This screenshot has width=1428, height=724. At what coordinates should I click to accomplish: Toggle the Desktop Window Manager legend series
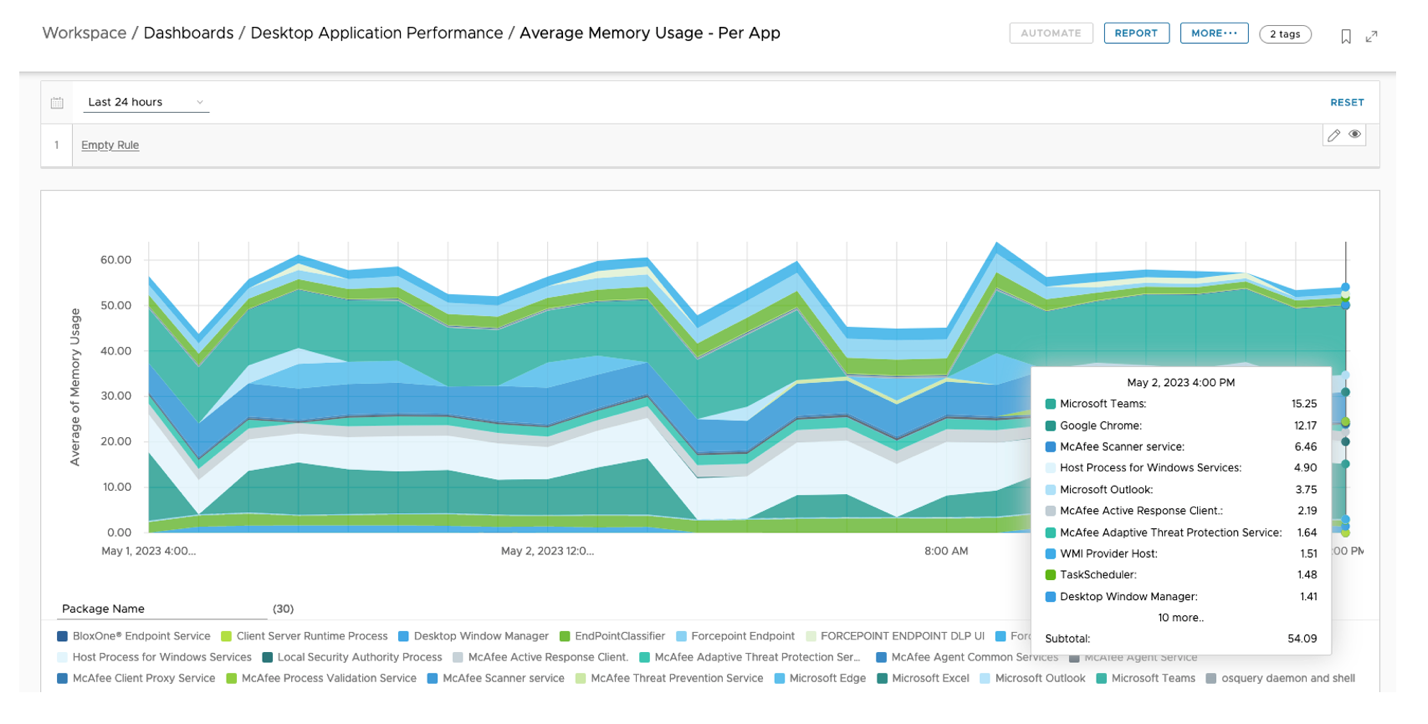(x=480, y=636)
